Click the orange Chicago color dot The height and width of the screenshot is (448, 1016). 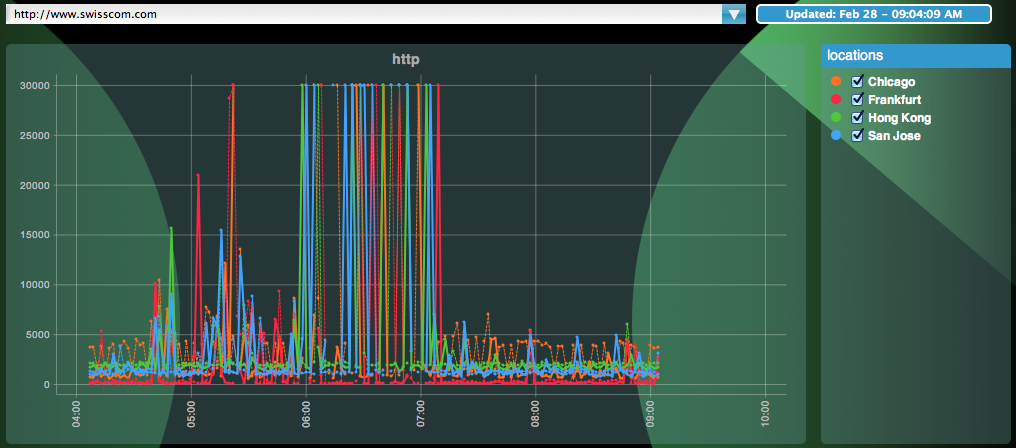click(x=836, y=82)
